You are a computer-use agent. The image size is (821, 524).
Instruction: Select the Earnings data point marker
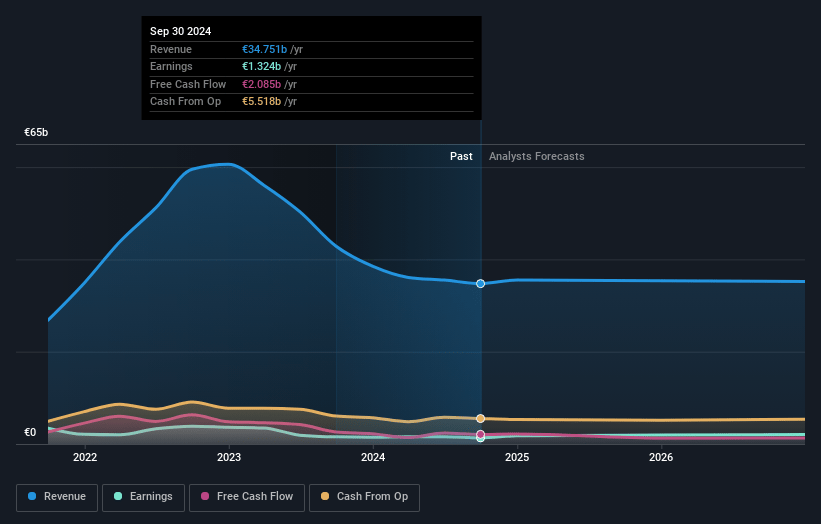481,439
